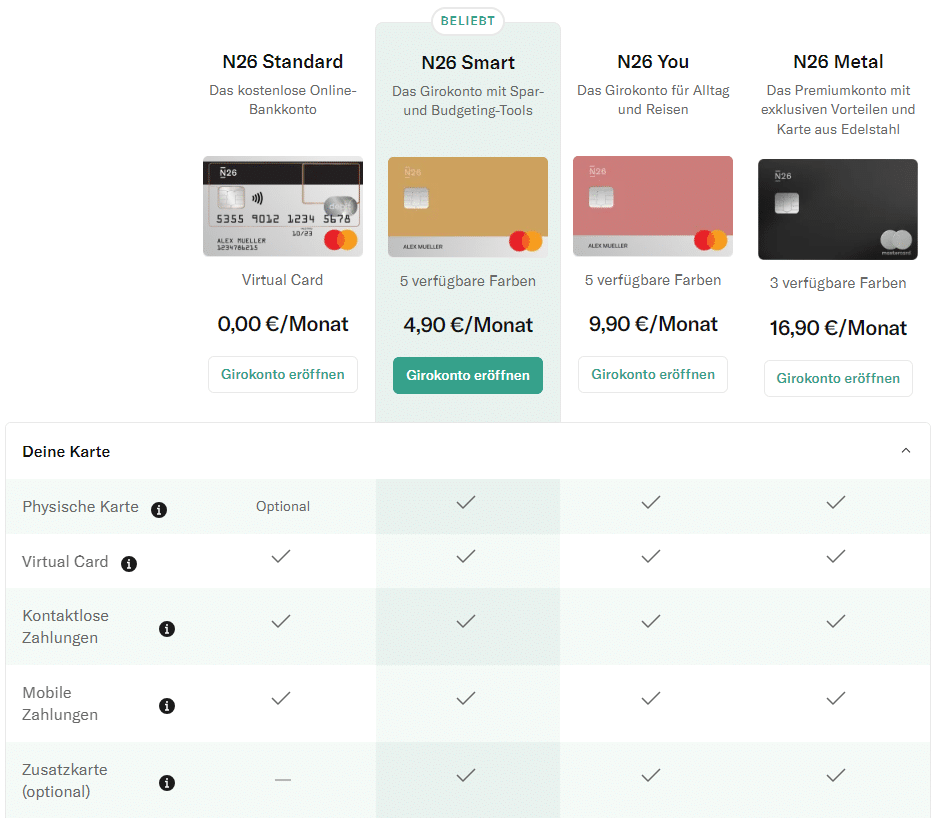Click the Optional cell for Physische Karte
The width and height of the screenshot is (934, 818).
click(283, 506)
